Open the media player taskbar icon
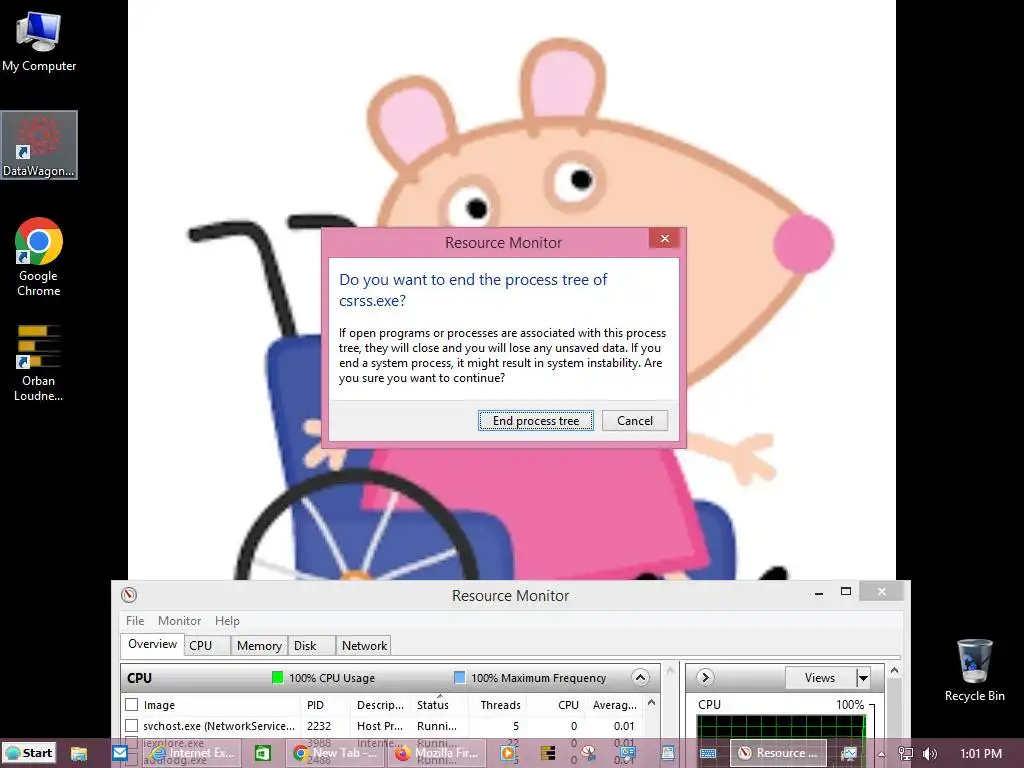Screen dimensions: 1024x768 (507, 753)
